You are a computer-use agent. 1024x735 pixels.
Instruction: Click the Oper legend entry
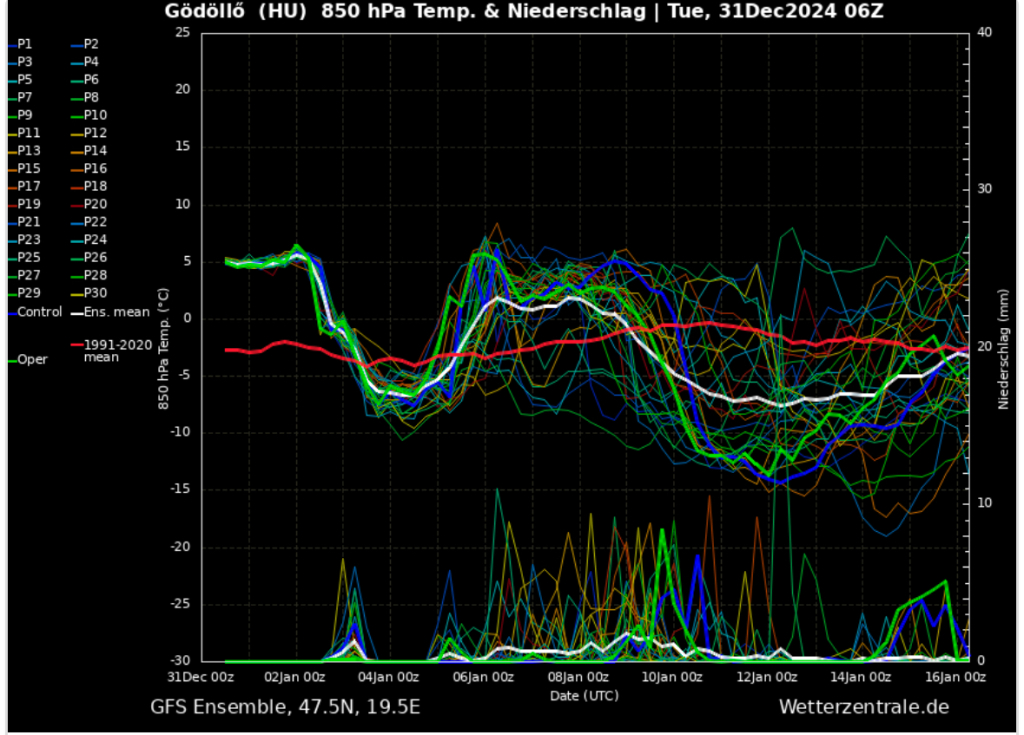pos(32,360)
